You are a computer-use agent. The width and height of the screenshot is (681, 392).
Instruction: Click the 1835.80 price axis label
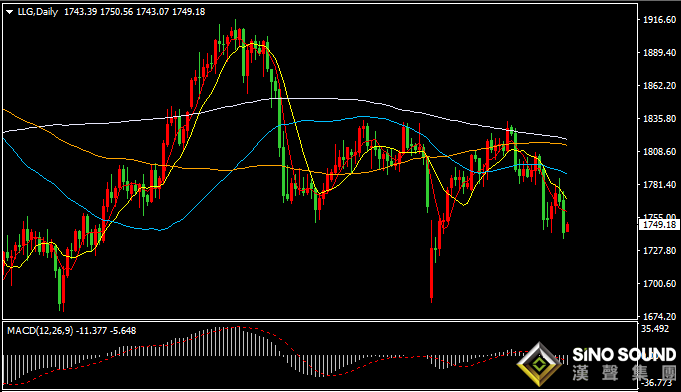659,119
